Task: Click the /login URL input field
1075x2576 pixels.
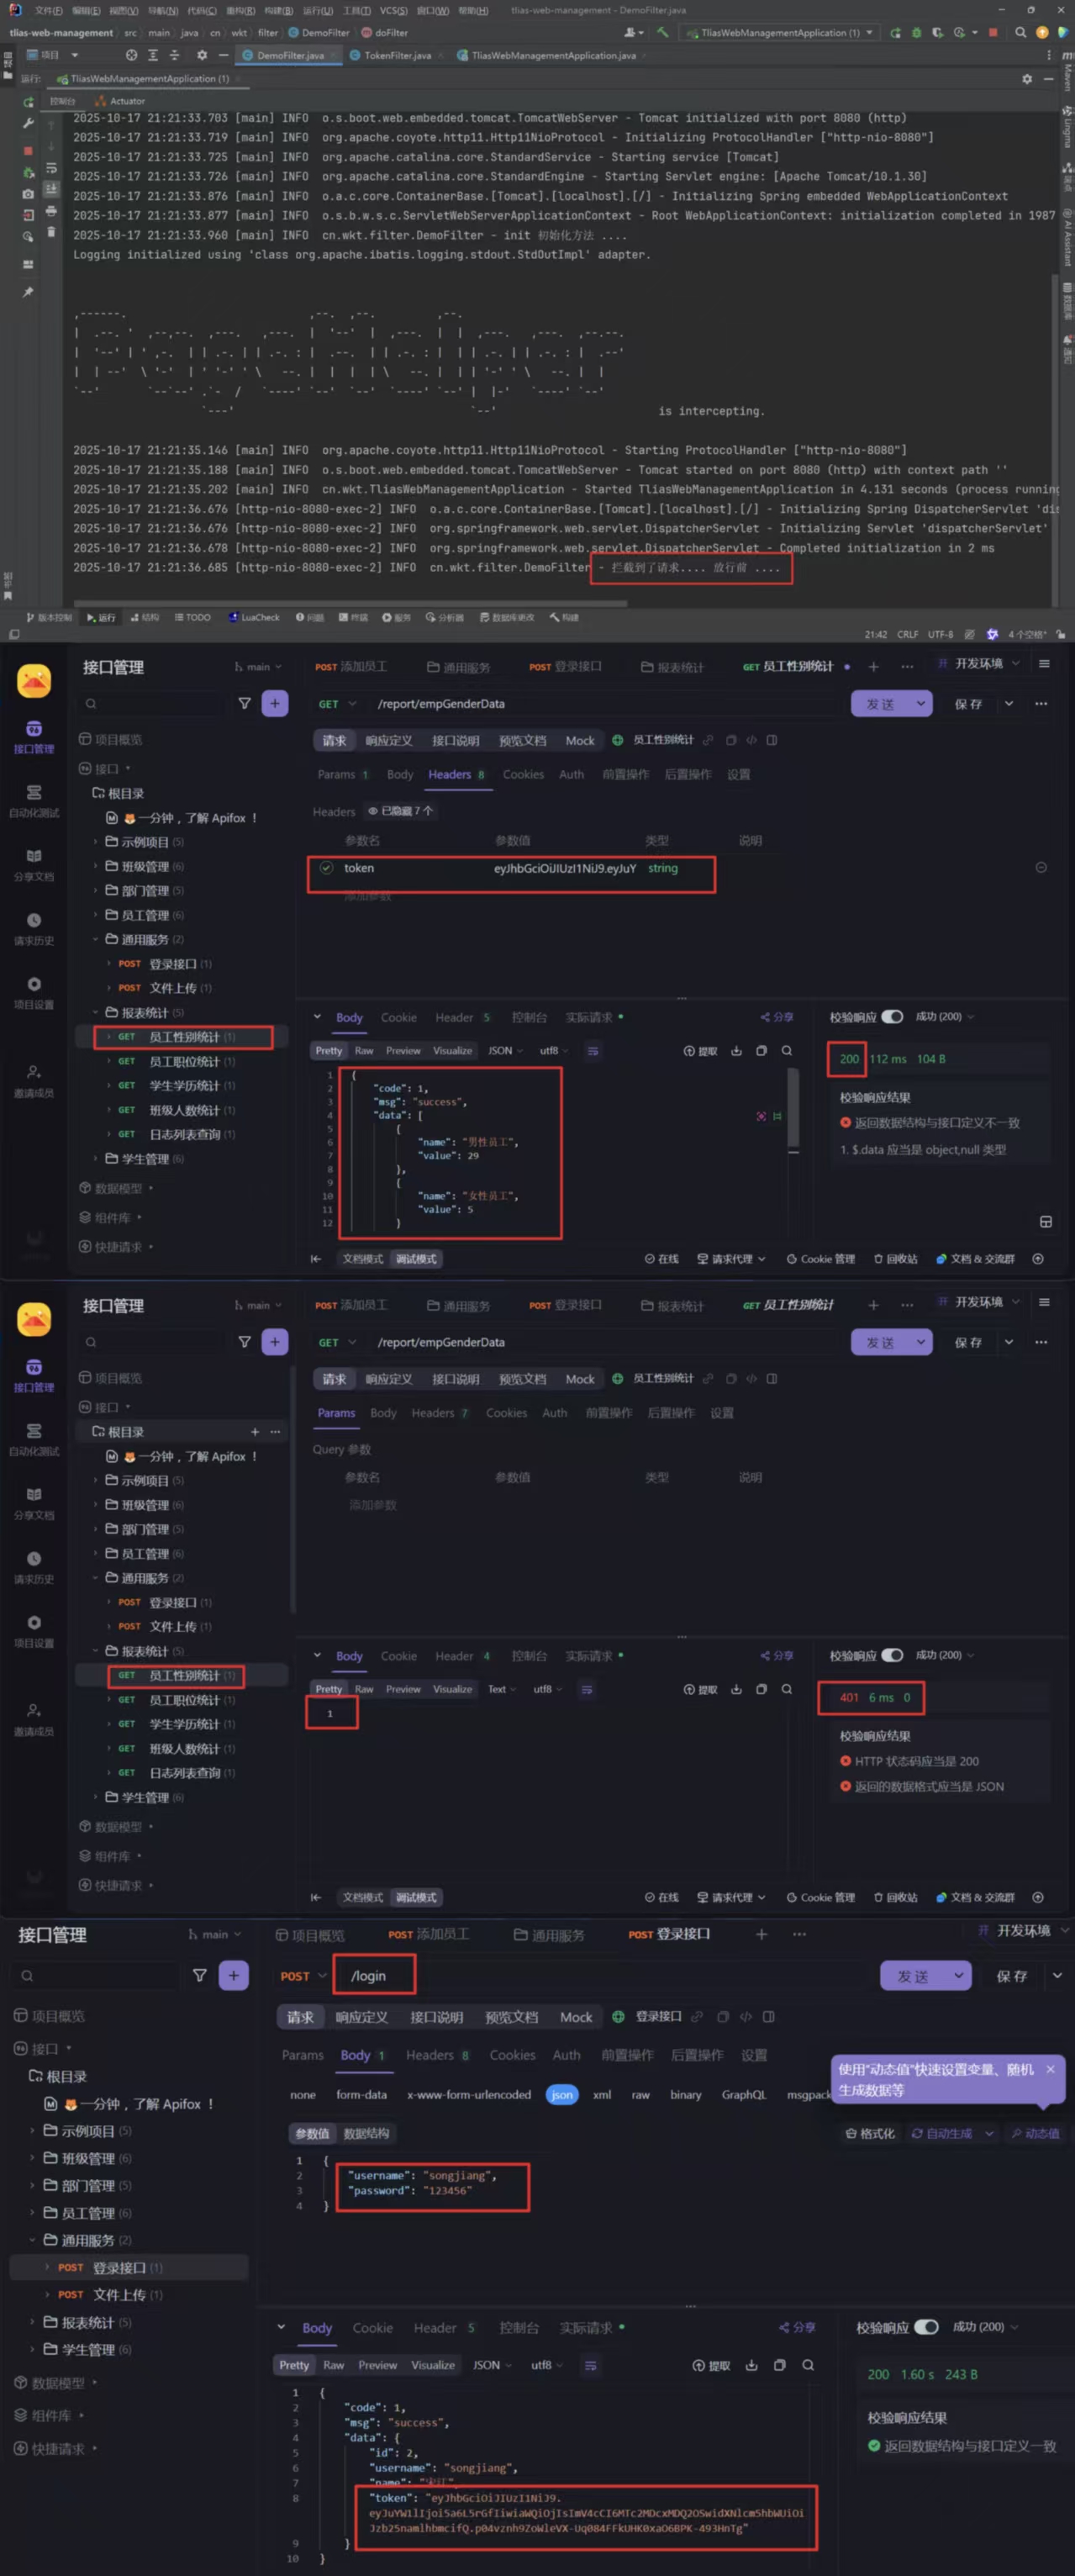Action: pos(374,1976)
